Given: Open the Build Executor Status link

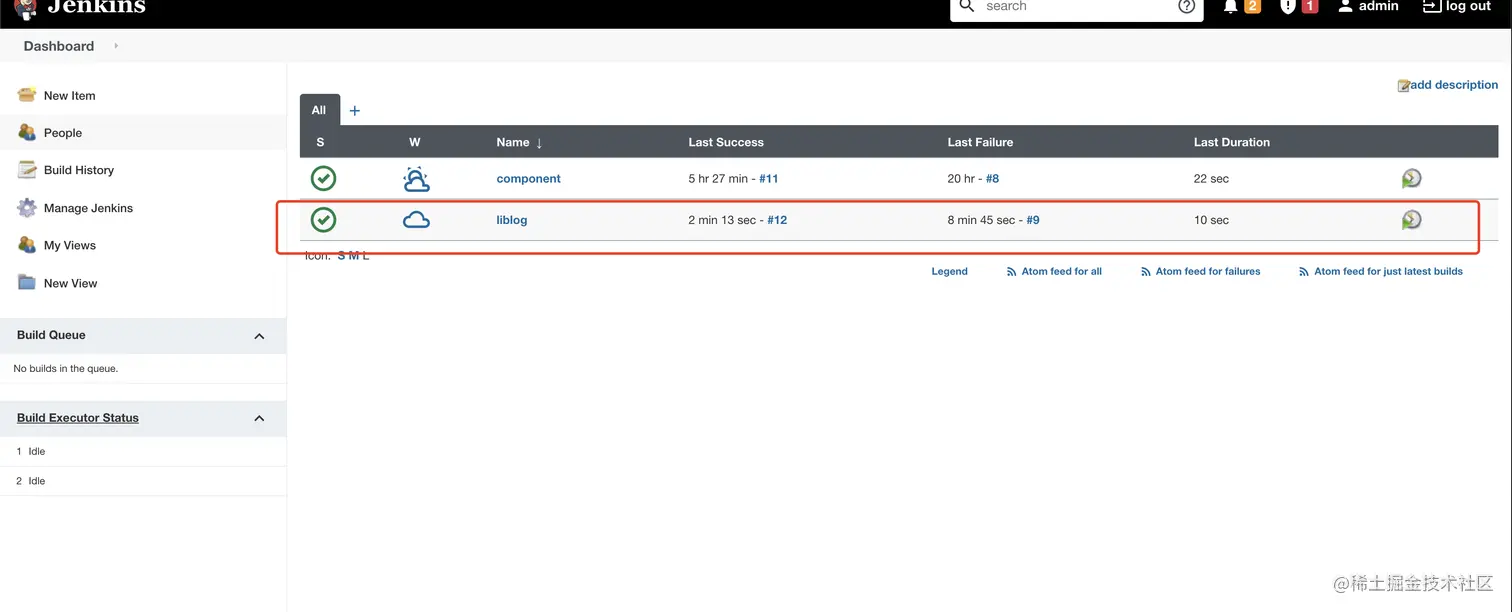Looking at the screenshot, I should [78, 418].
